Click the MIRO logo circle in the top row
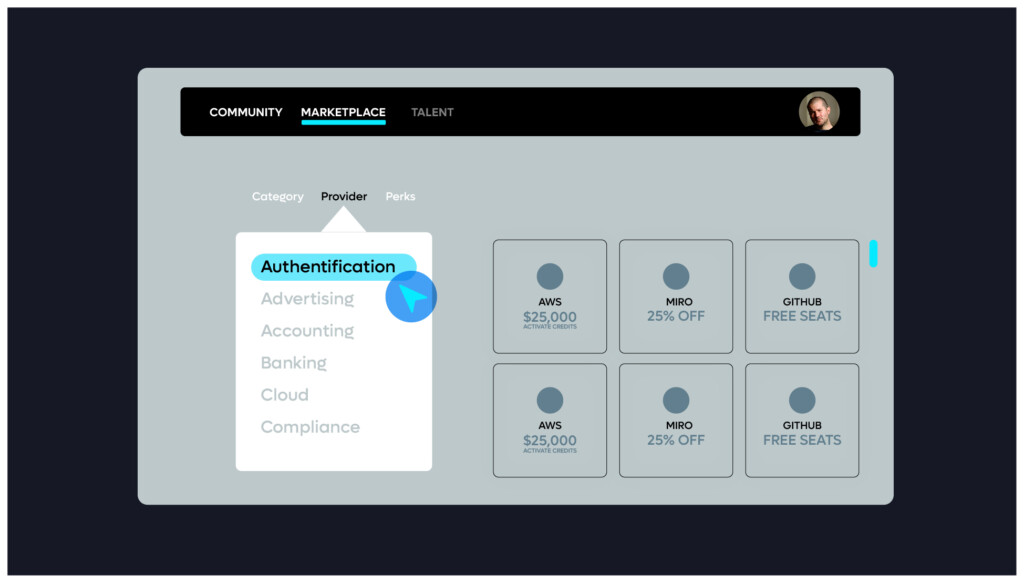This screenshot has width=1024, height=583. (x=676, y=277)
